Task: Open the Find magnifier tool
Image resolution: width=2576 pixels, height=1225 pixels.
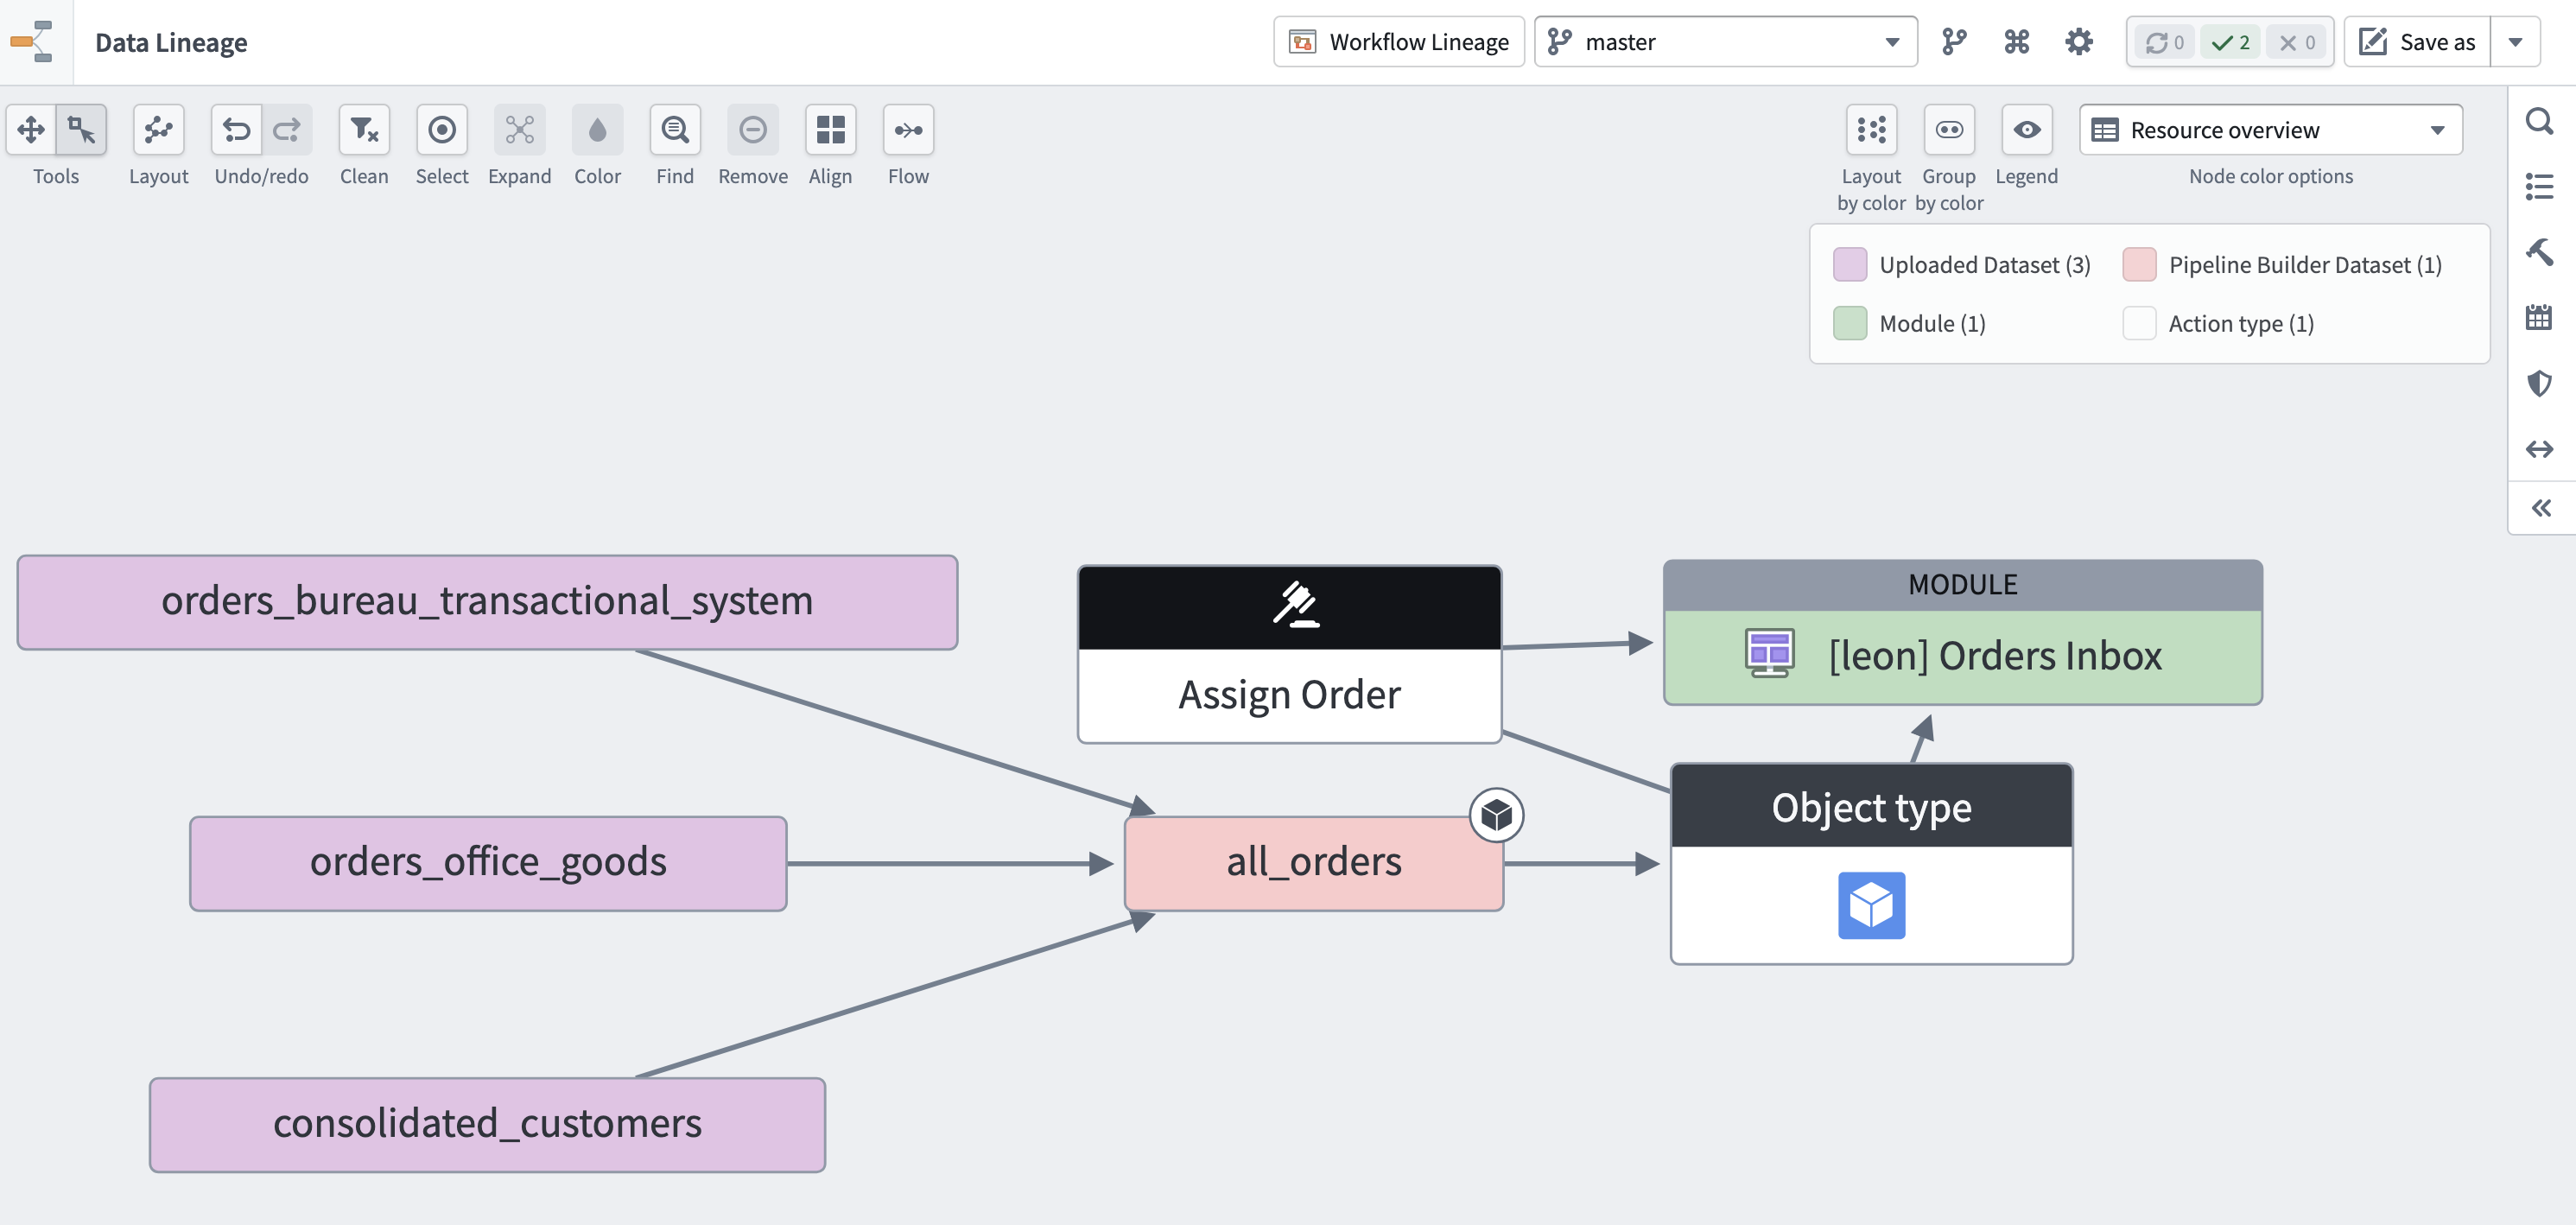Action: tap(675, 130)
